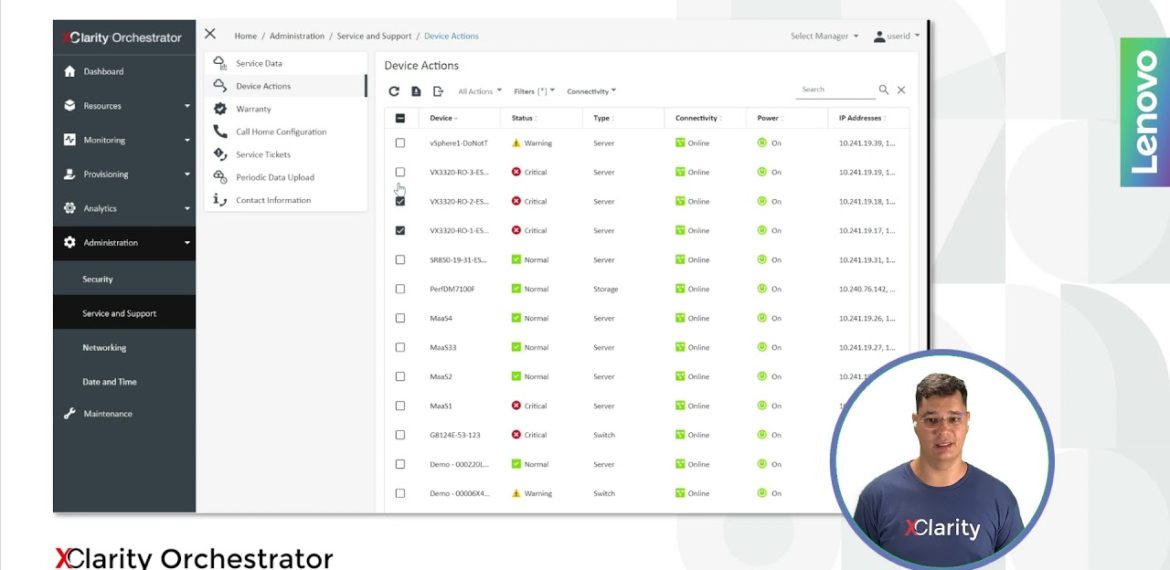Check the vSphere1-DoNotT row checkbox
This screenshot has width=1170, height=570.
click(x=400, y=142)
